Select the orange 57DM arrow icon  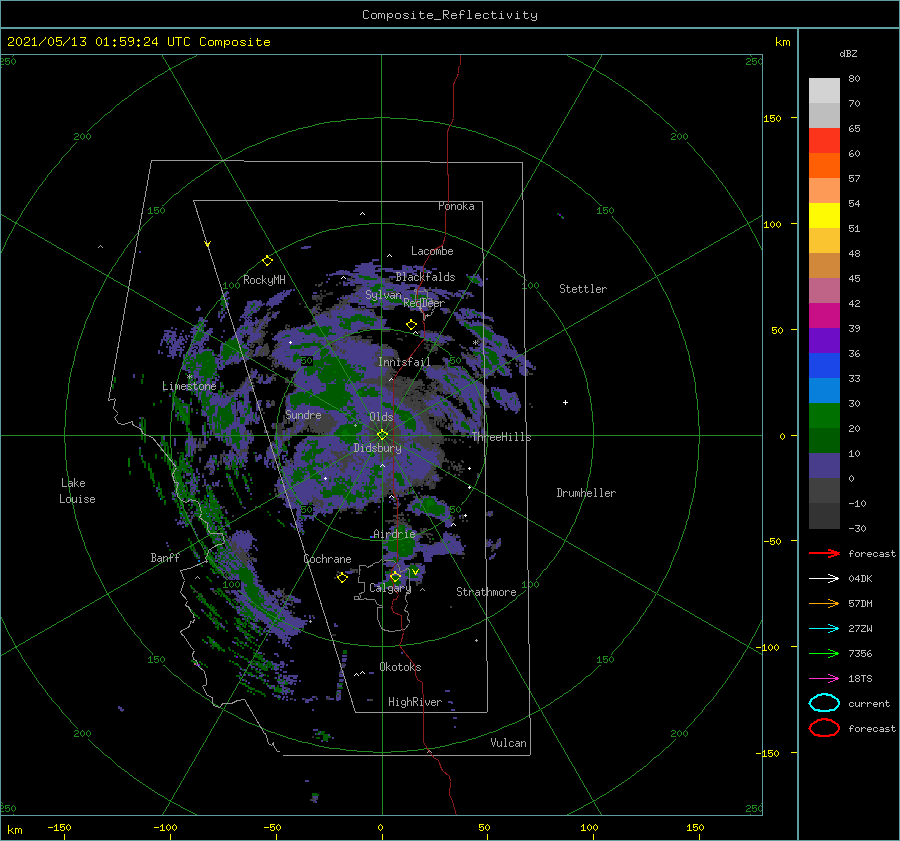coord(824,603)
